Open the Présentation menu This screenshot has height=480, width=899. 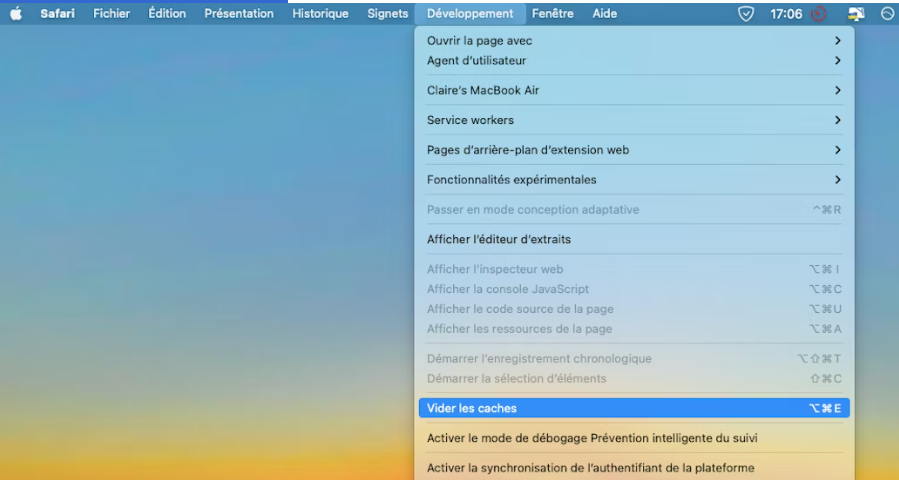click(239, 14)
